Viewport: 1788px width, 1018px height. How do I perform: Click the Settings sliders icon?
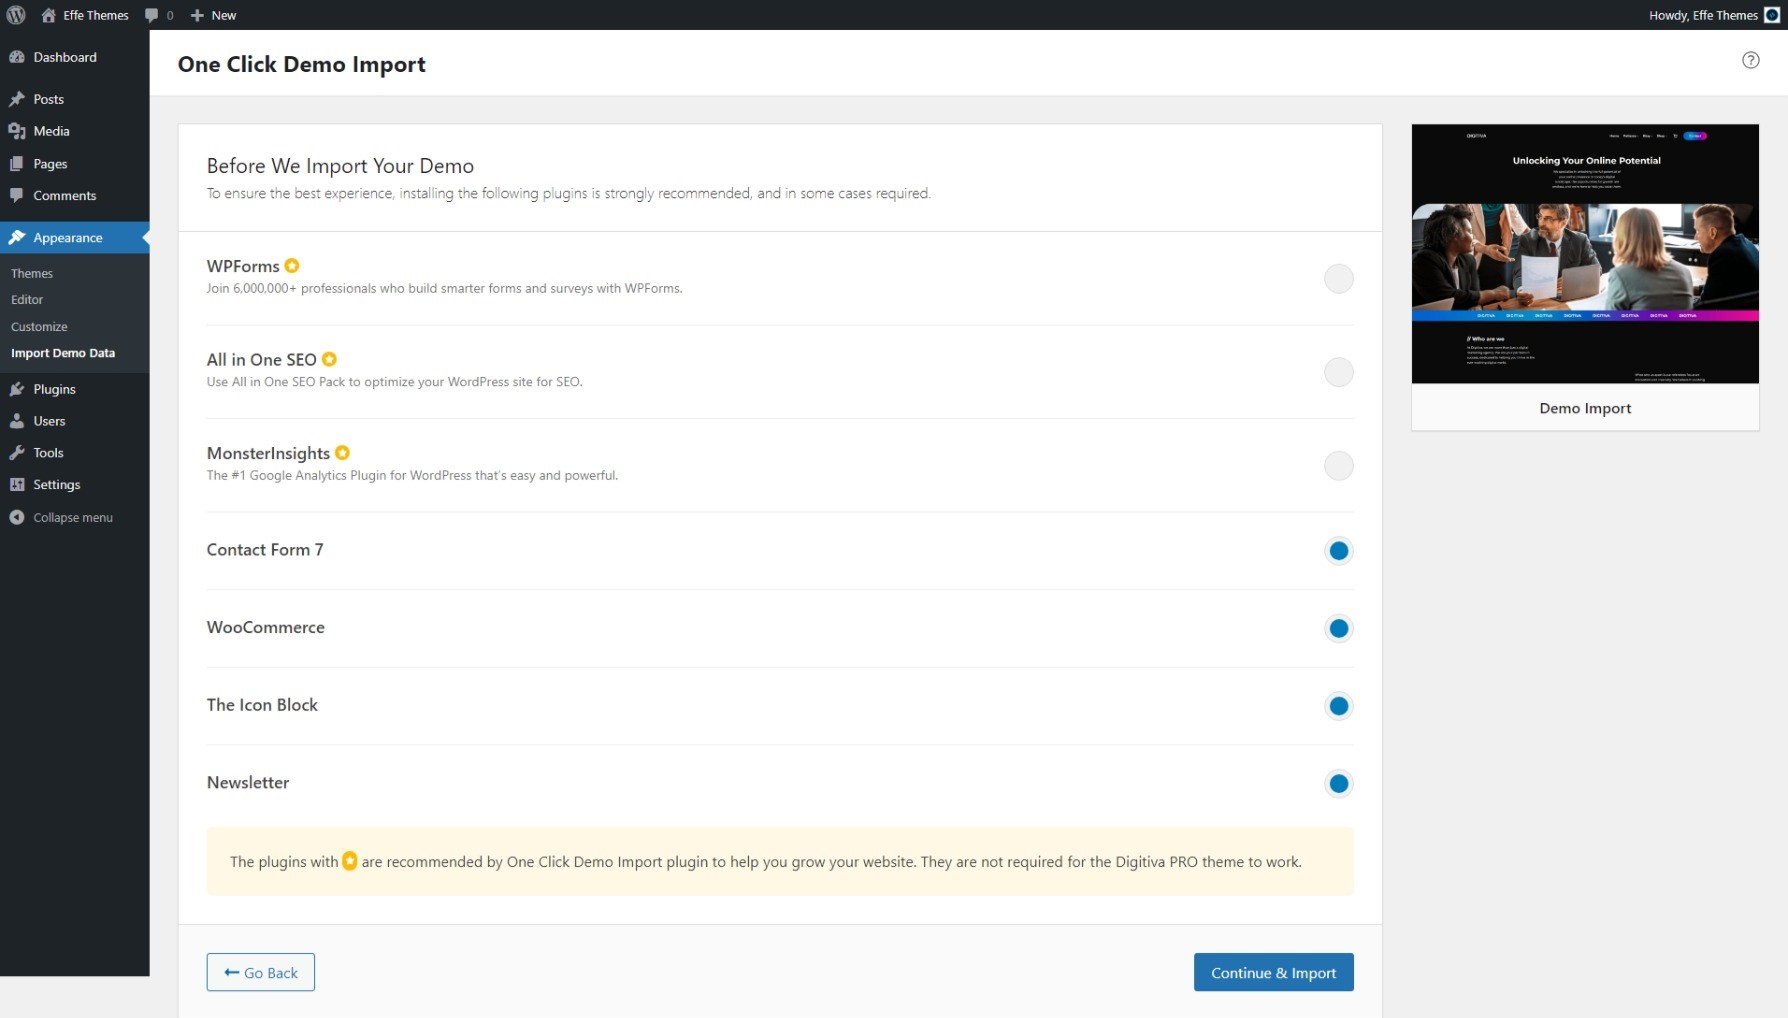tap(17, 485)
